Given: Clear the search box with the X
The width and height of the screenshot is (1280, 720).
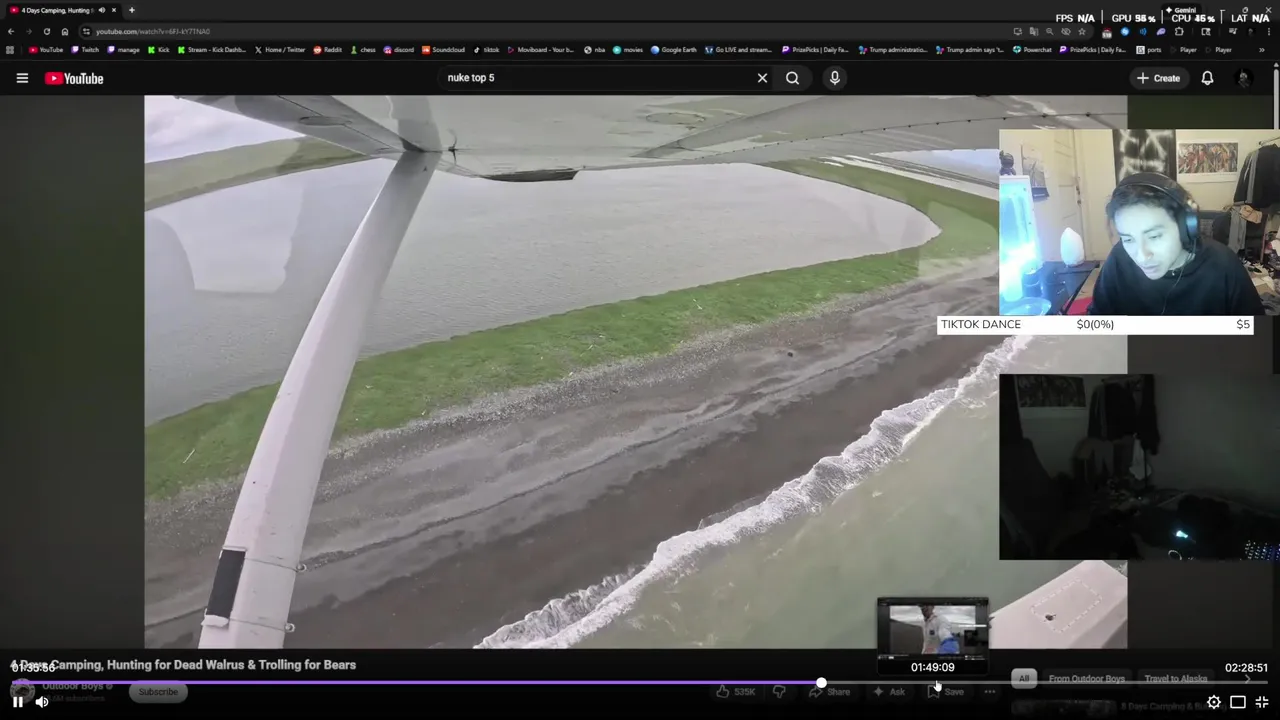Looking at the screenshot, I should pyautogui.click(x=762, y=78).
